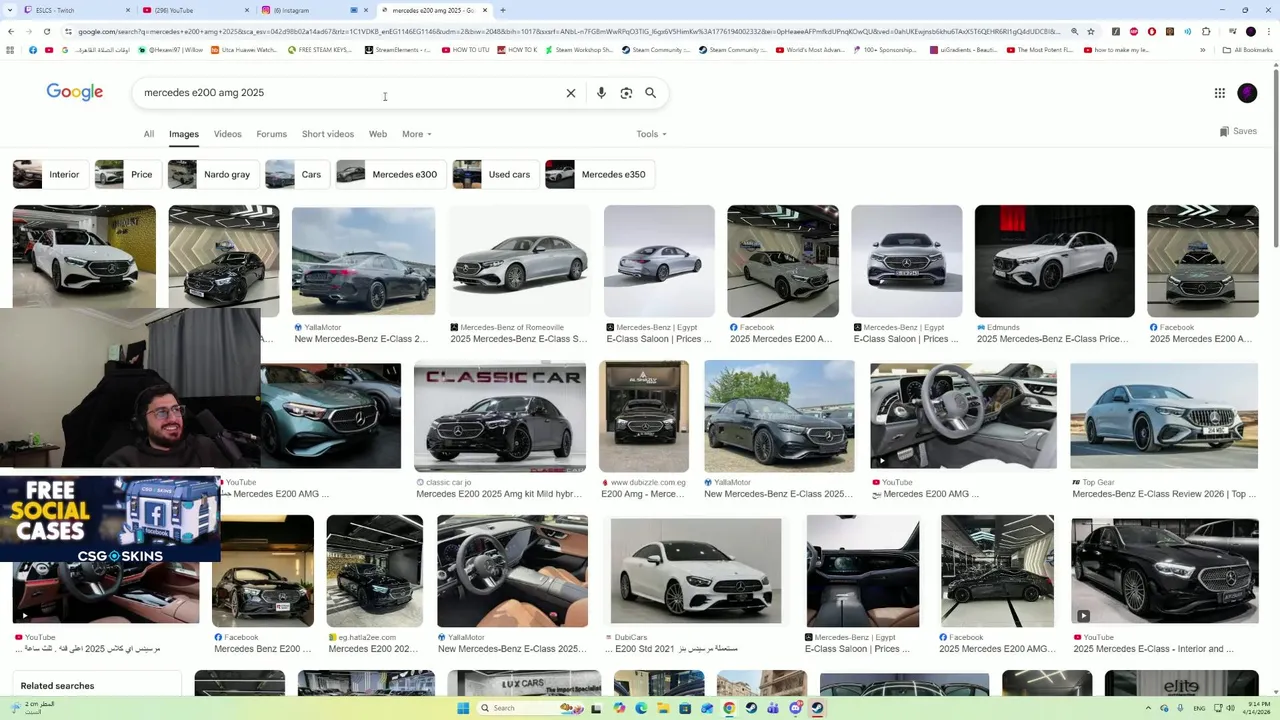Open the Short videos tab
This screenshot has width=1280, height=720.
tap(328, 134)
